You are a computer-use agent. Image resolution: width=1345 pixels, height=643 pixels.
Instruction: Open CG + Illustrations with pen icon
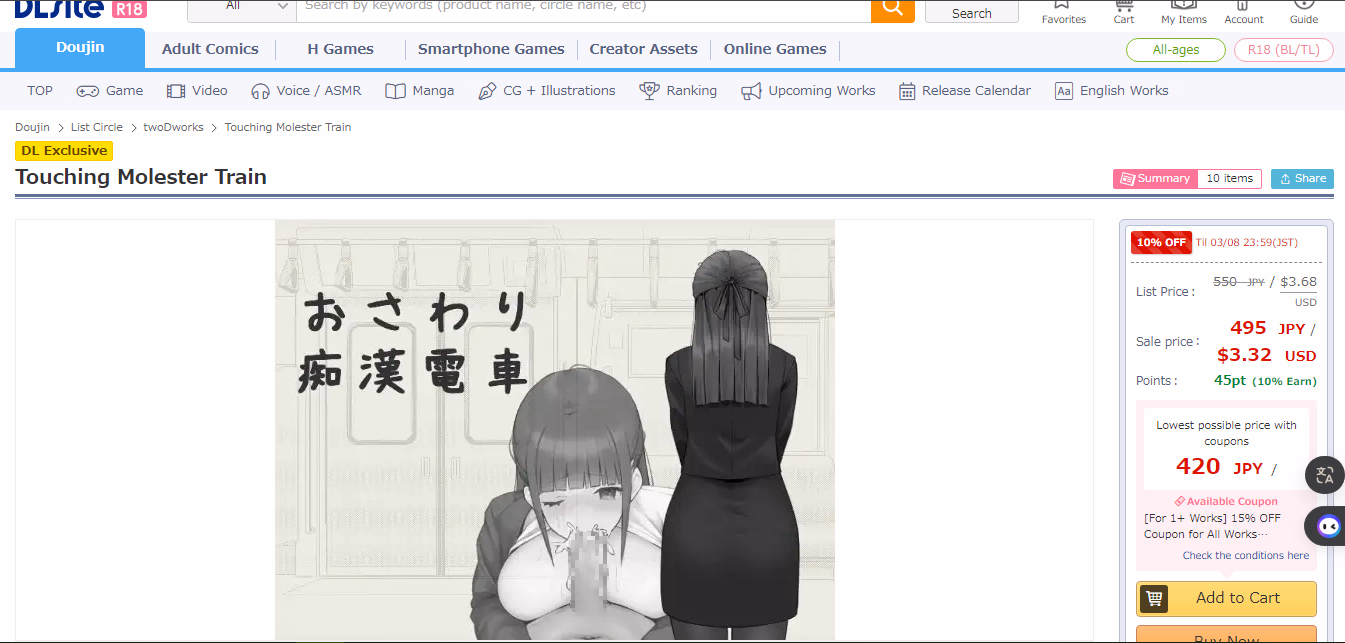pos(547,90)
